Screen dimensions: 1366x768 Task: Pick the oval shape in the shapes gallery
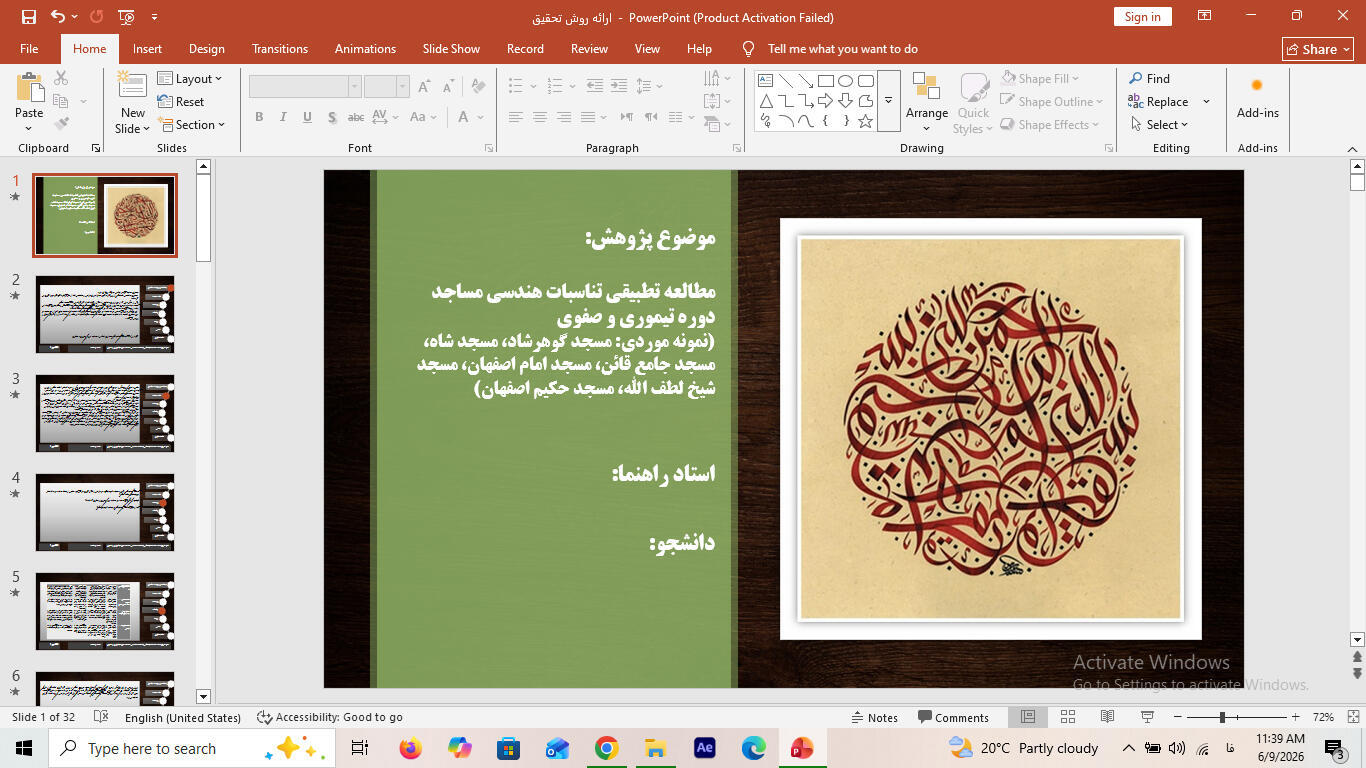pos(846,81)
